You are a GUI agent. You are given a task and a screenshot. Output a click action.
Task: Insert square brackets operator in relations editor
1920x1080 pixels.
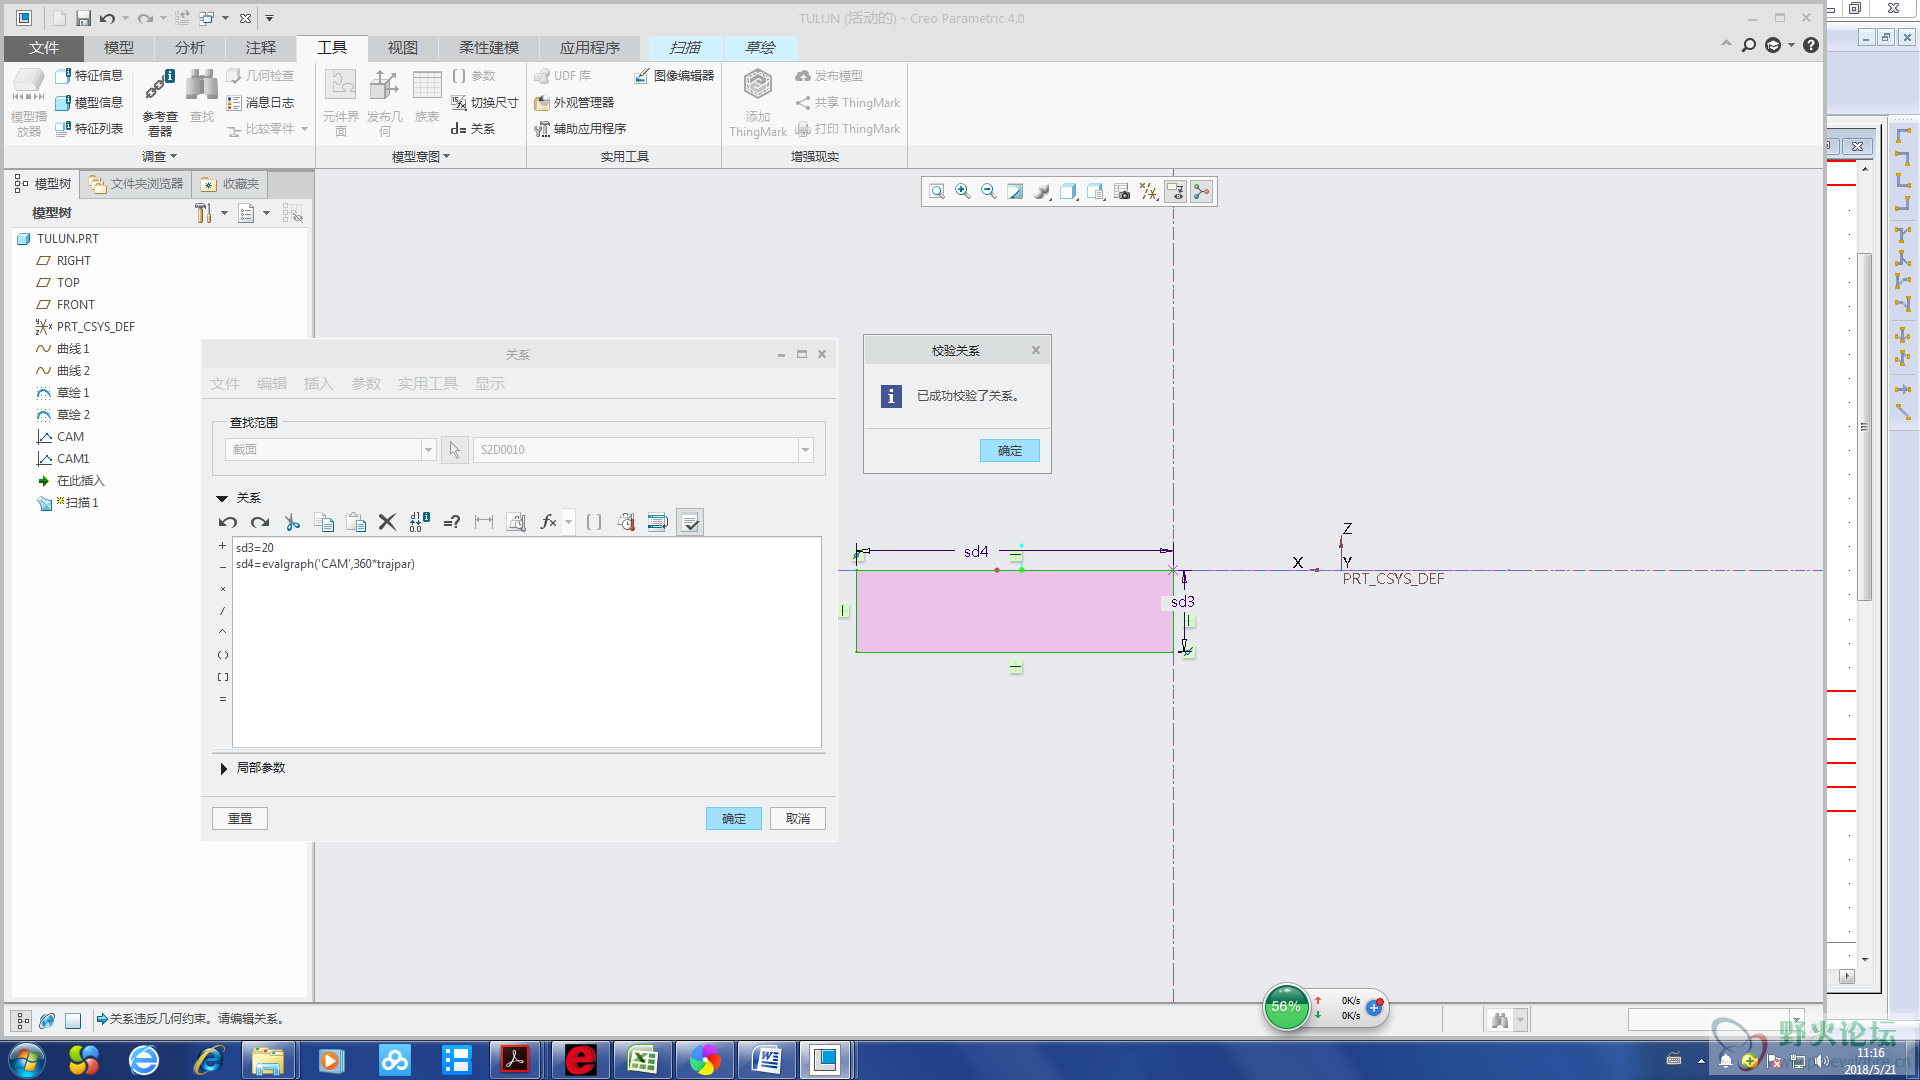tap(222, 677)
